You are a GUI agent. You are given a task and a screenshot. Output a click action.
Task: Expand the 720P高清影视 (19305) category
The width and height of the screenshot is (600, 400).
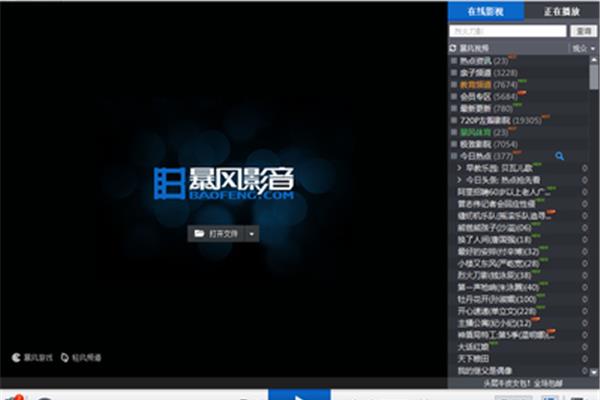(x=454, y=120)
